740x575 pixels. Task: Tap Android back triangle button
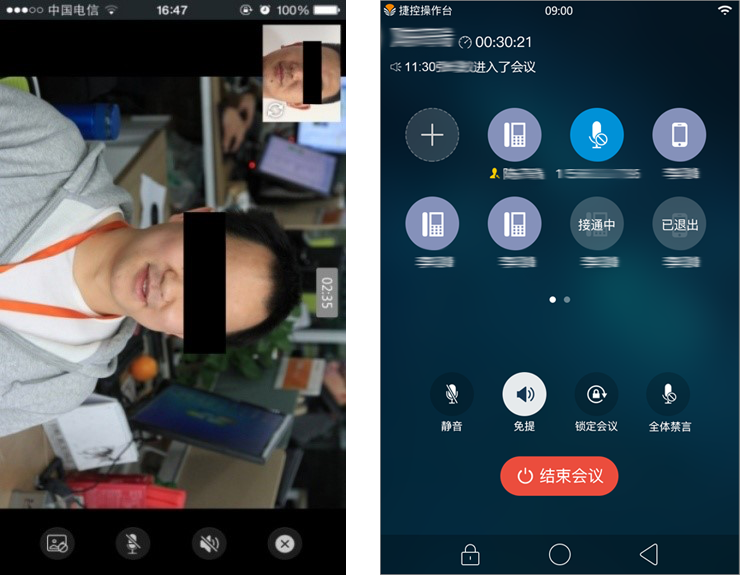point(649,554)
